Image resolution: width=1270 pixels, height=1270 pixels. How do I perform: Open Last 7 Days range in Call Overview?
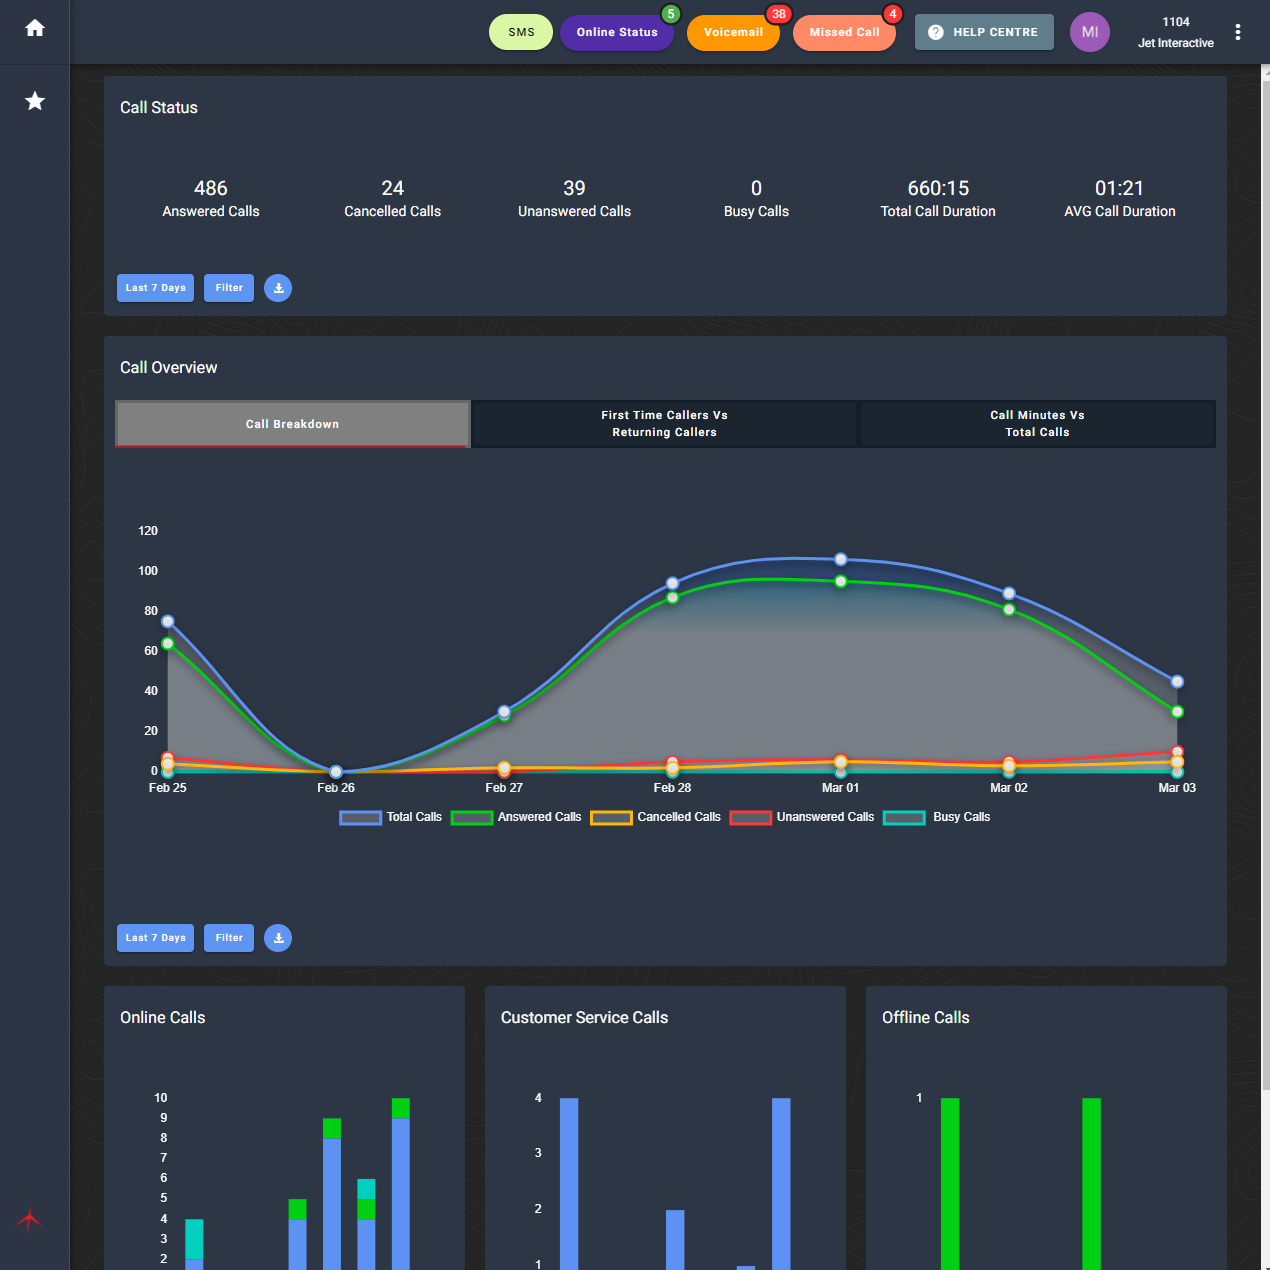point(155,938)
